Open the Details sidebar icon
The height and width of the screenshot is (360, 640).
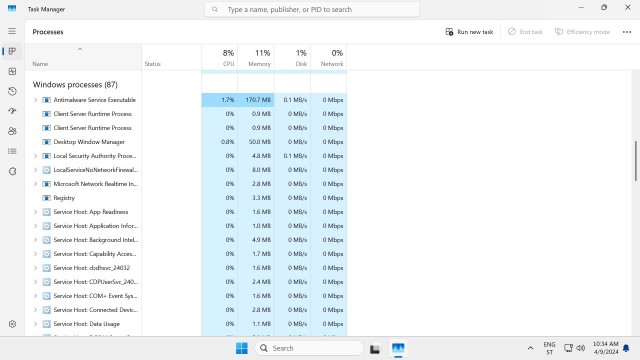pos(12,151)
